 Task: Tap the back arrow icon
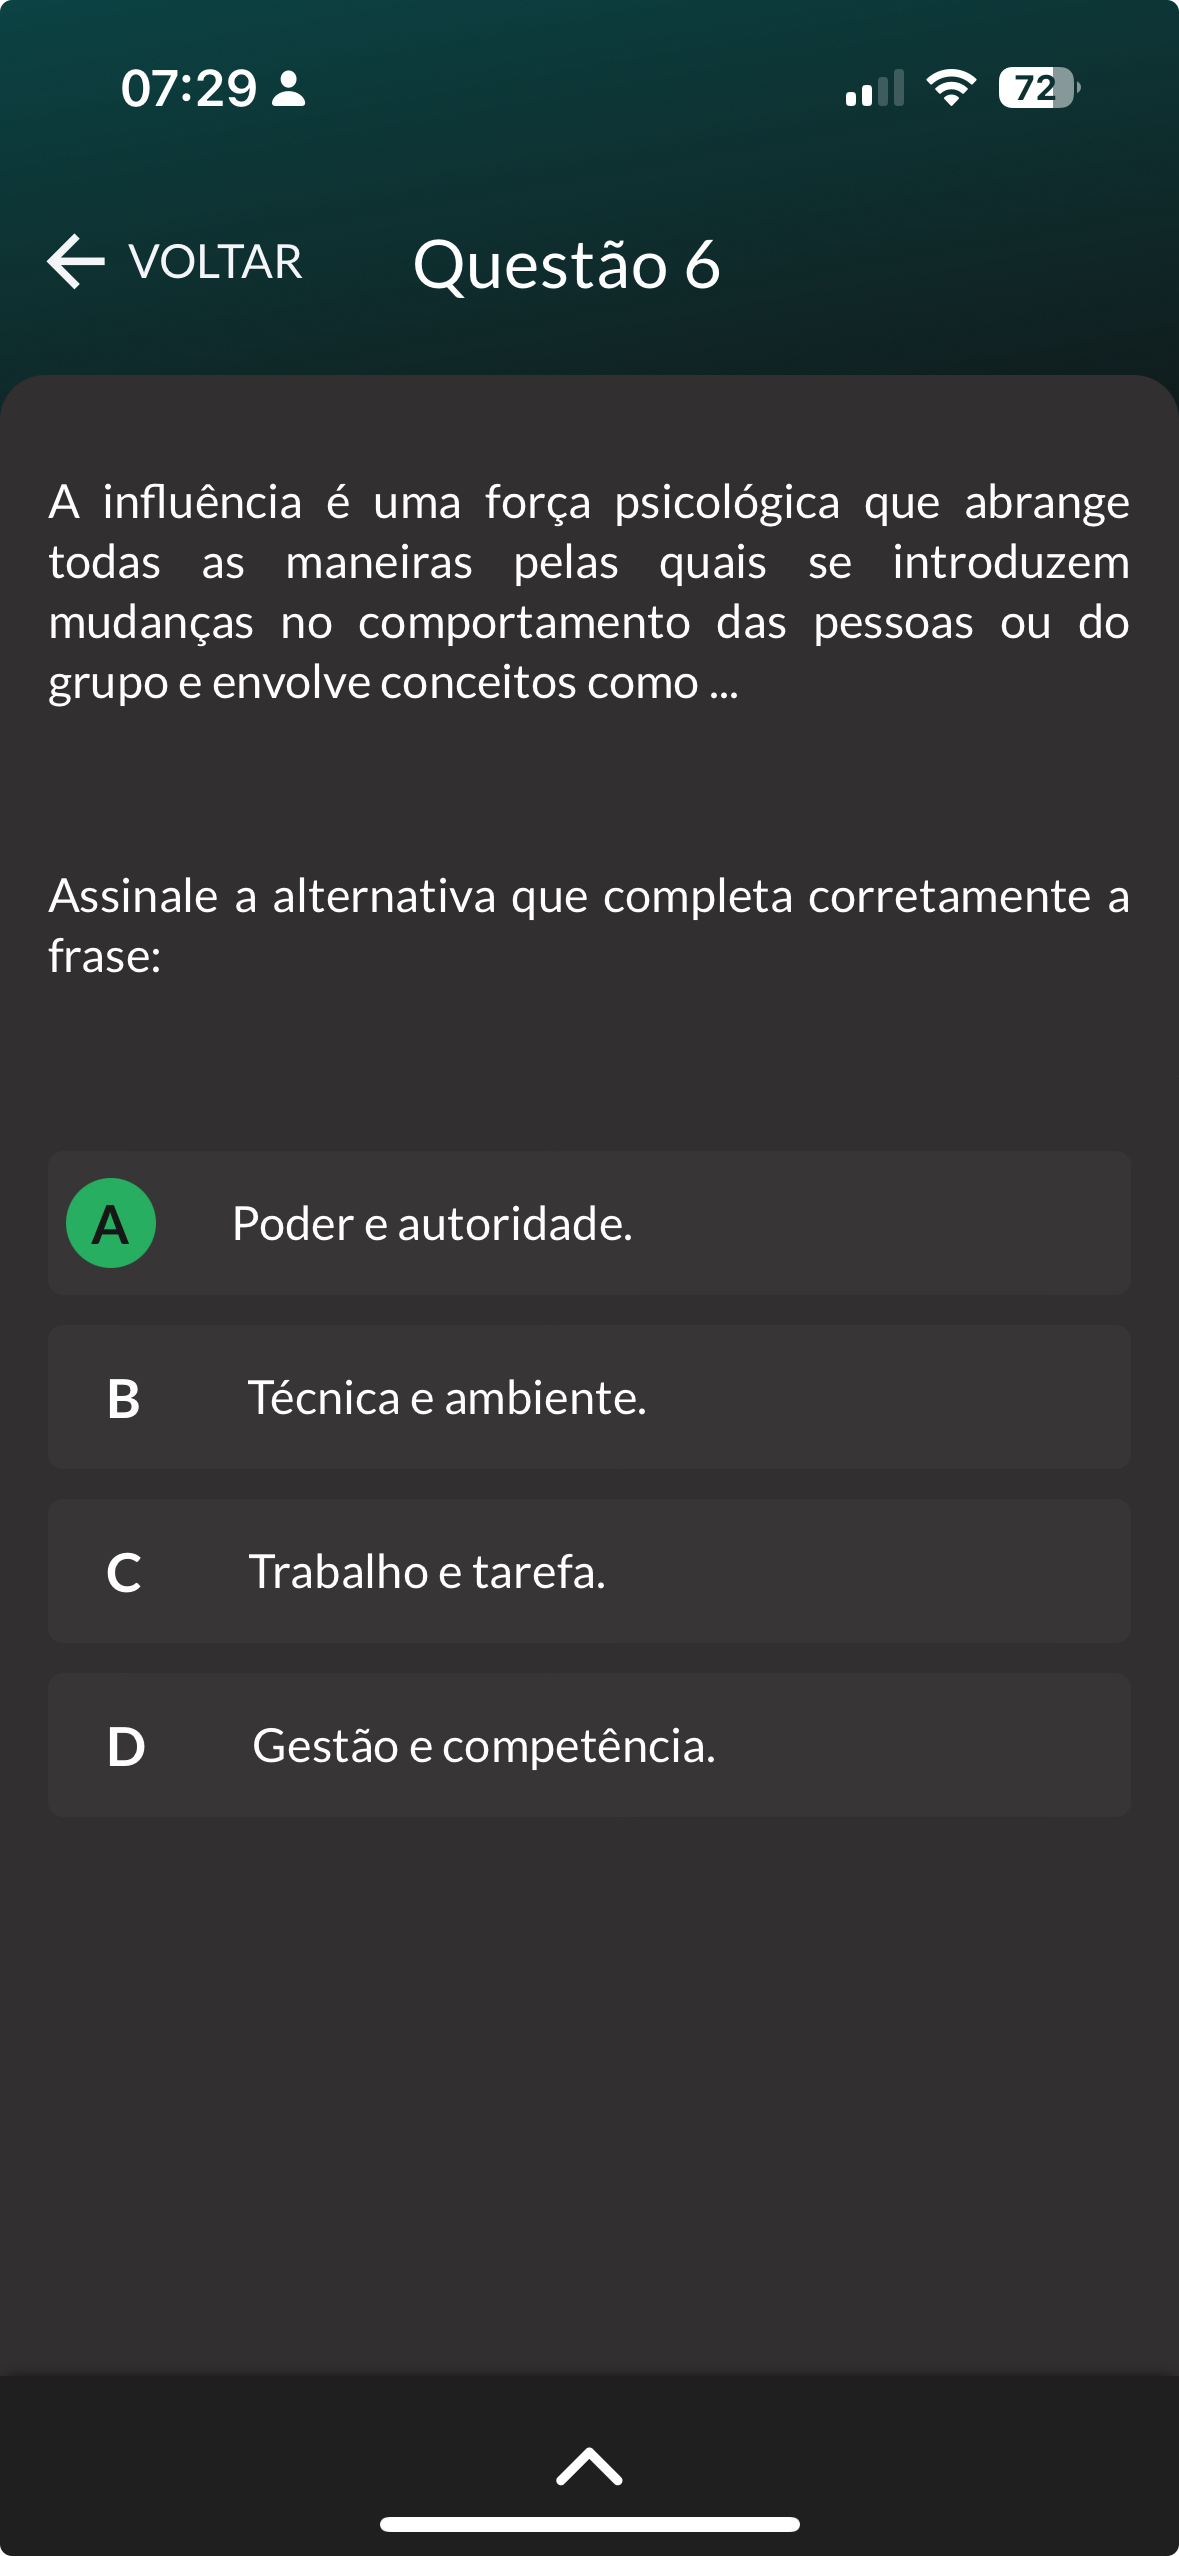(x=76, y=262)
